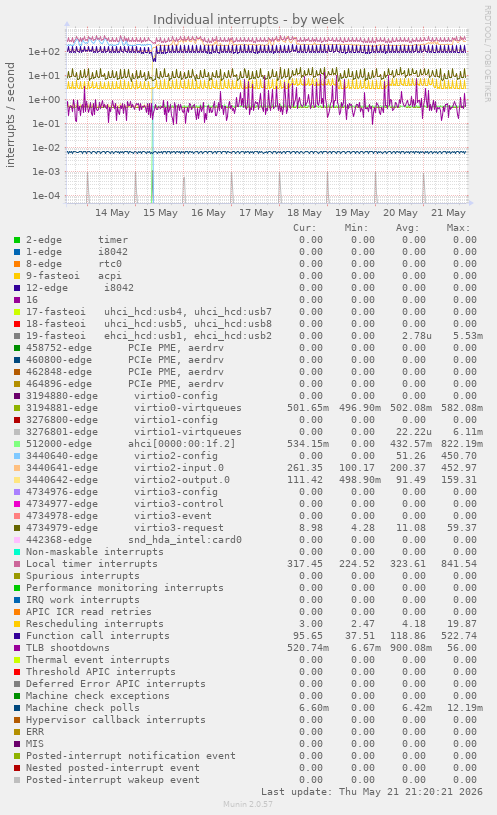Click the purple swatch for TLB shootdowns

point(17,648)
